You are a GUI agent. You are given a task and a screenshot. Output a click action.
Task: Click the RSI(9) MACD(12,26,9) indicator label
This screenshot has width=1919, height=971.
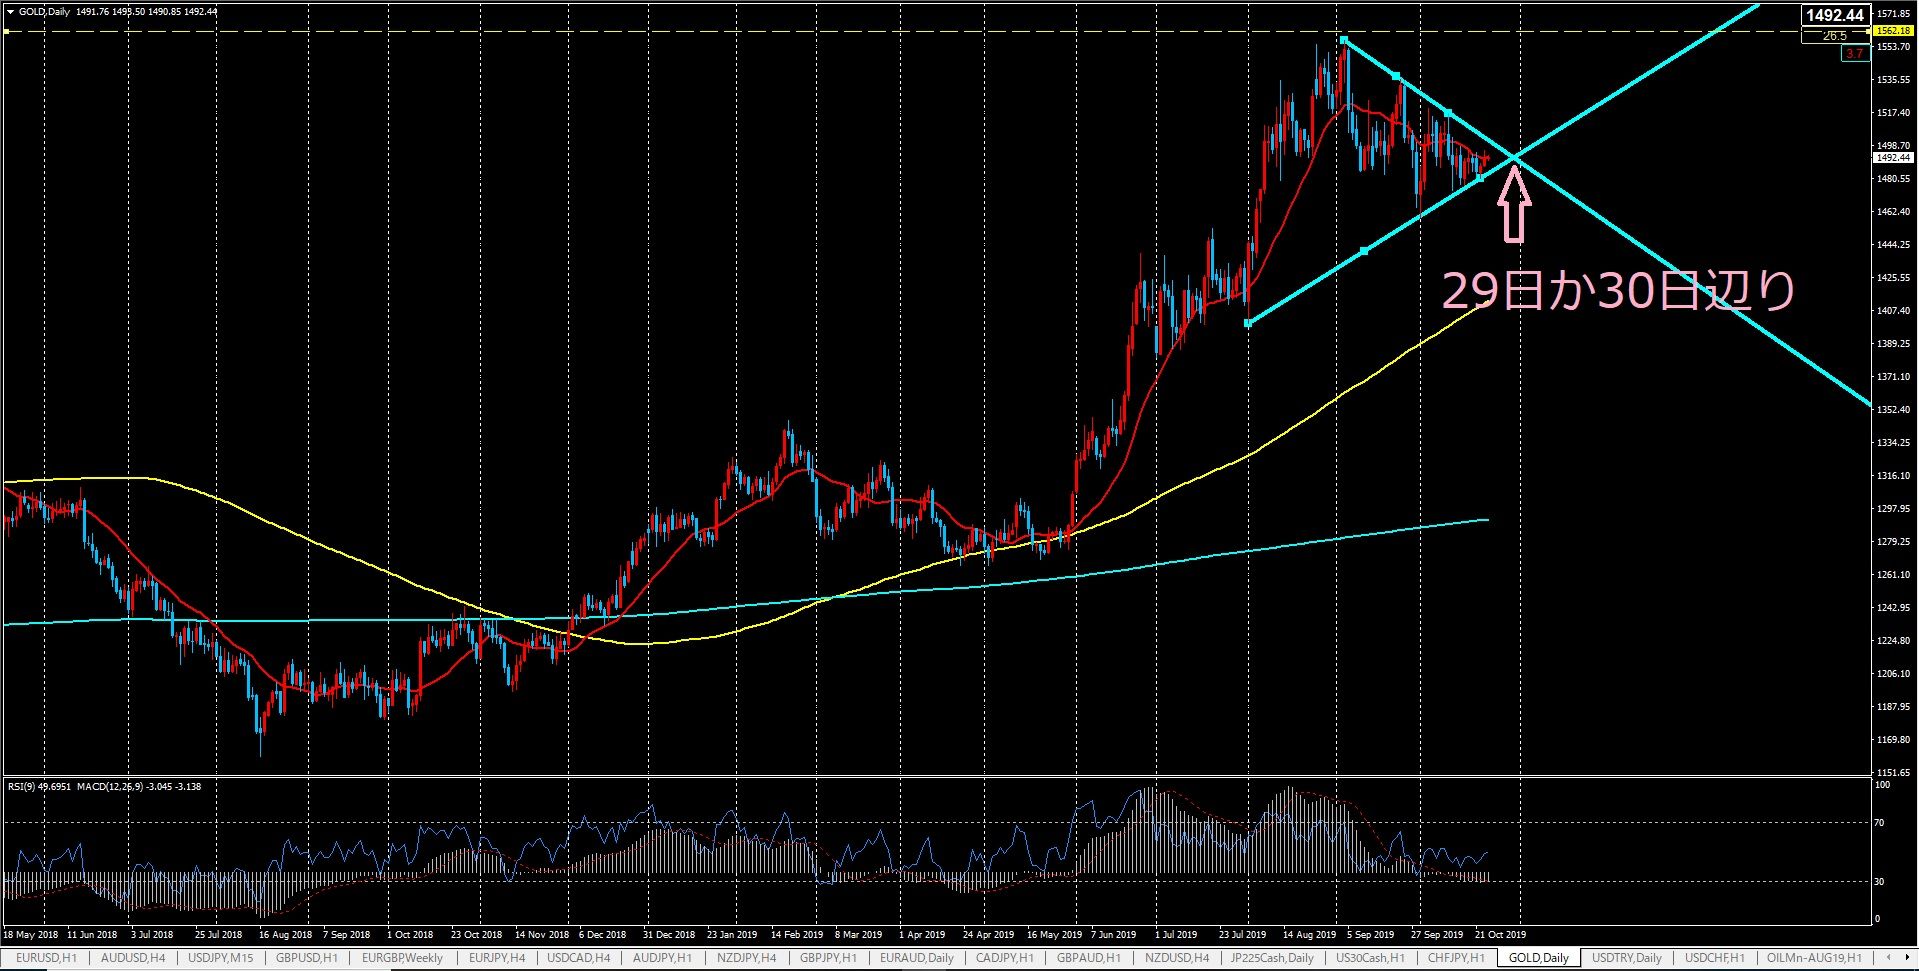(x=104, y=786)
